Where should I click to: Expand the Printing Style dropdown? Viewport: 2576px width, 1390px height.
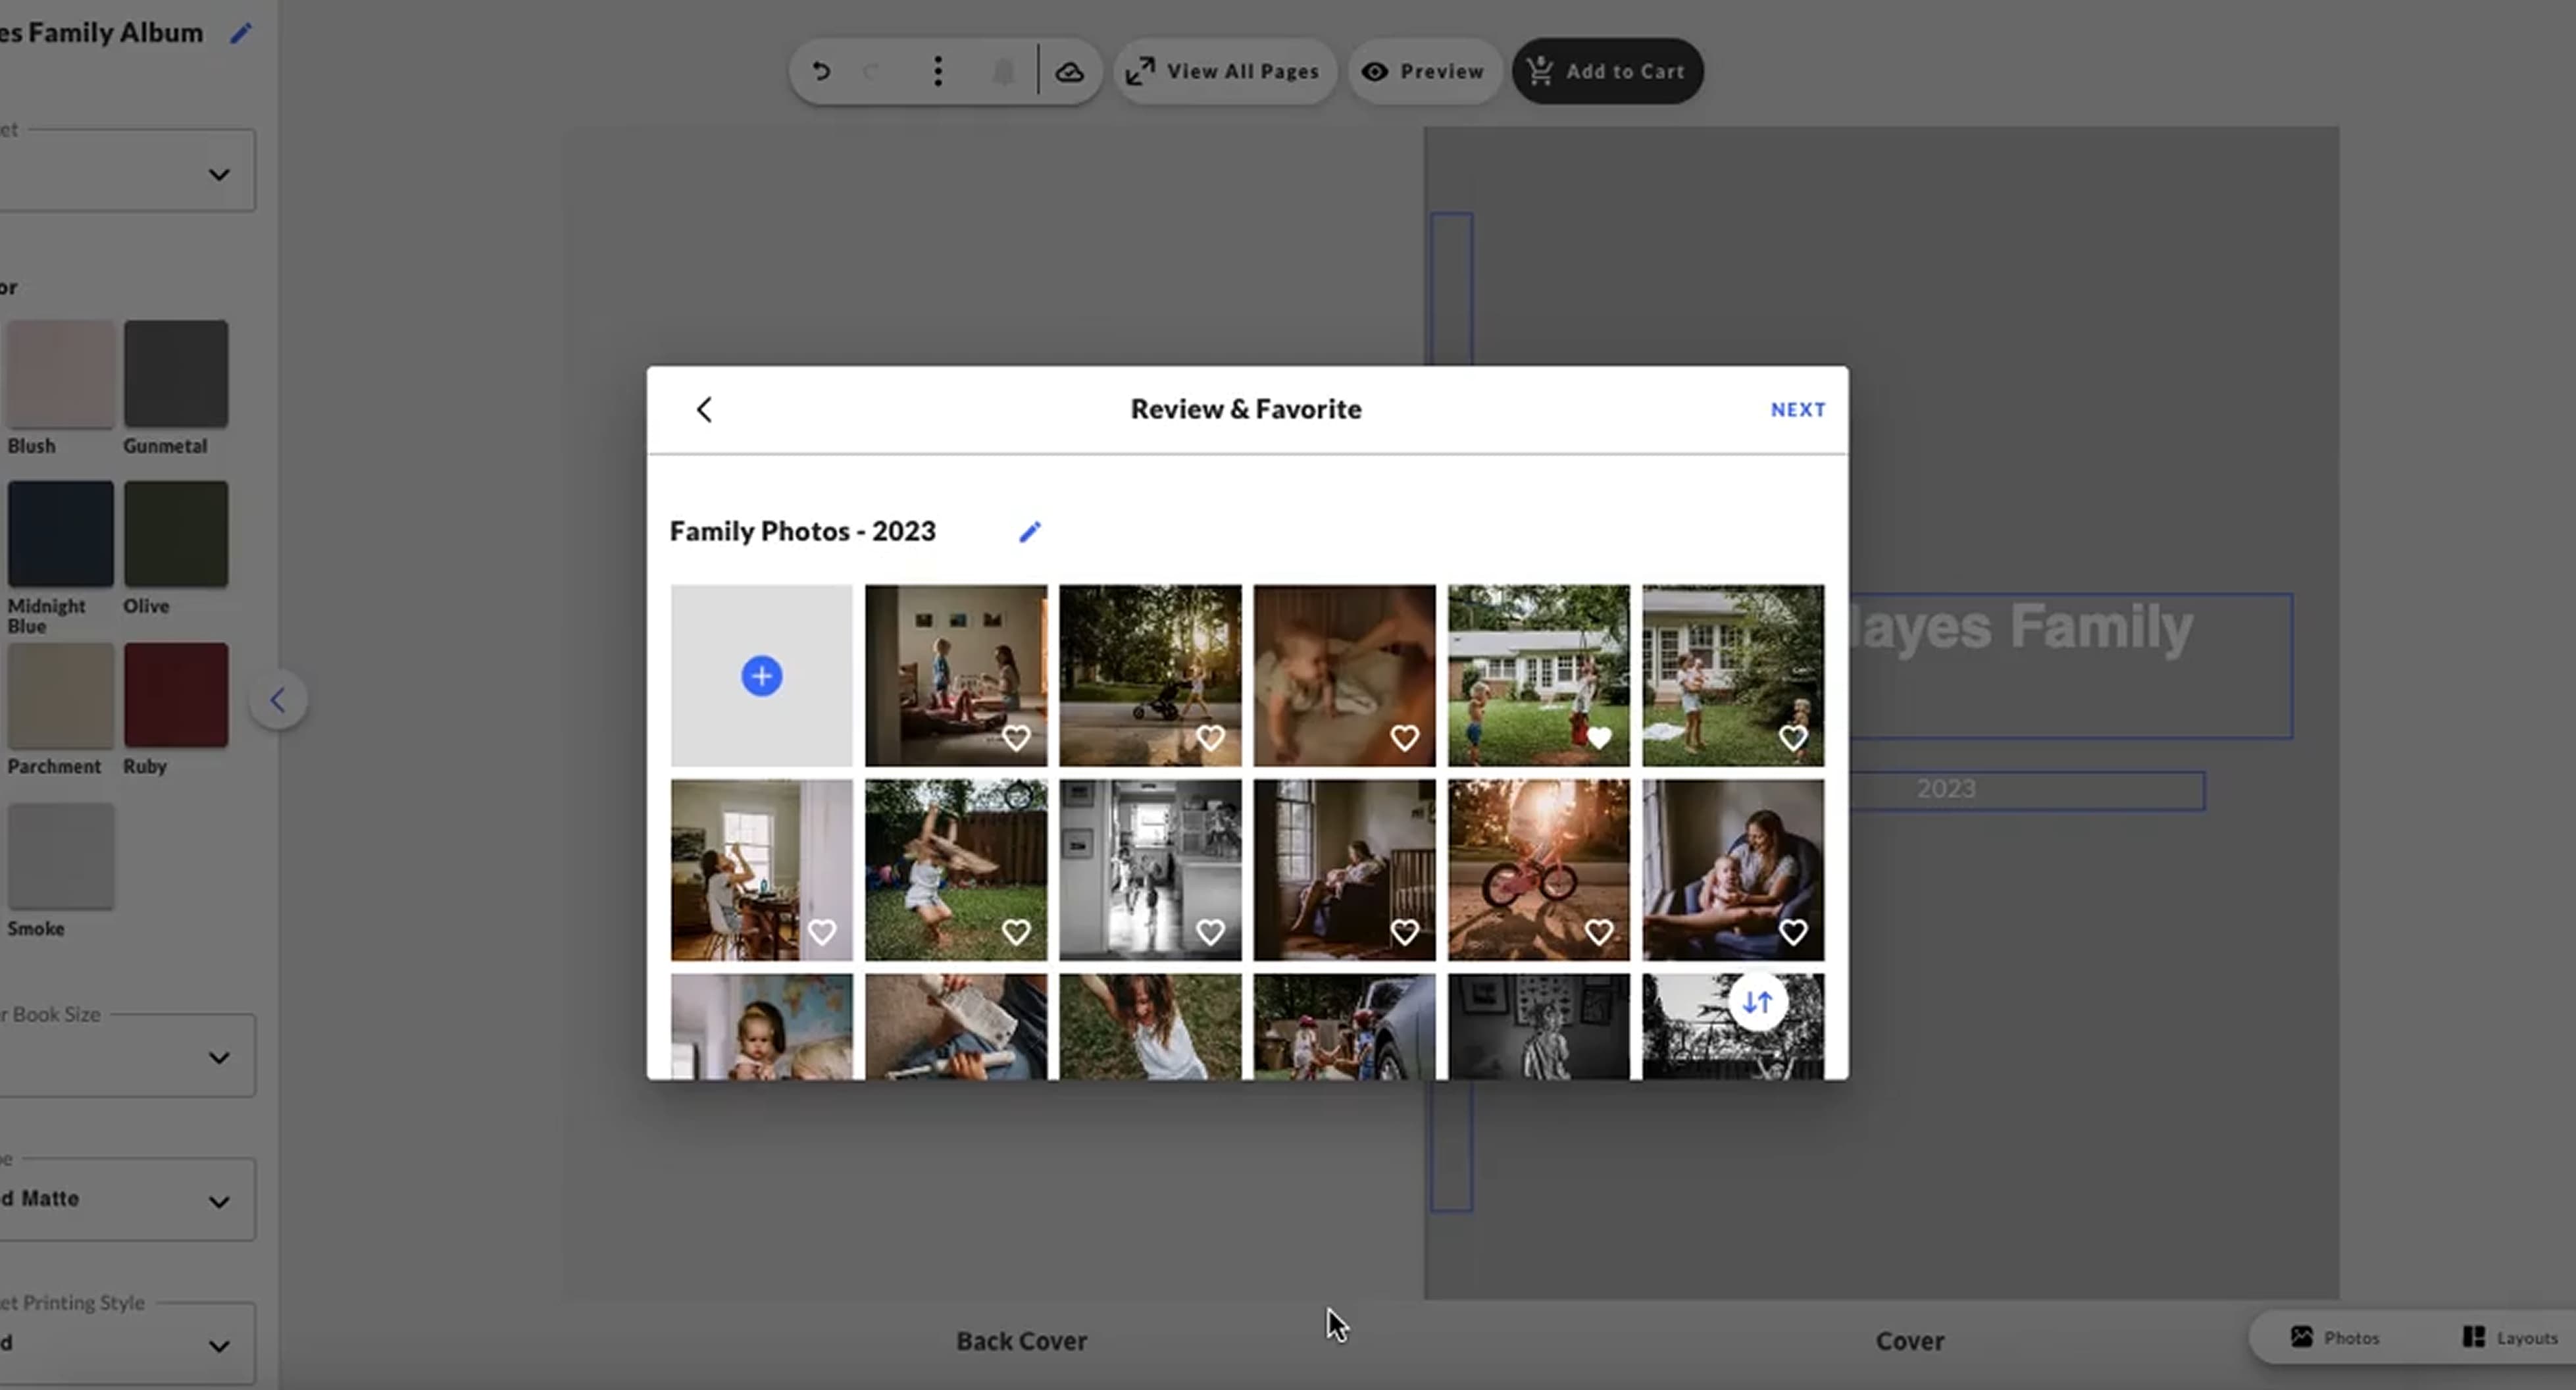[x=218, y=1345]
